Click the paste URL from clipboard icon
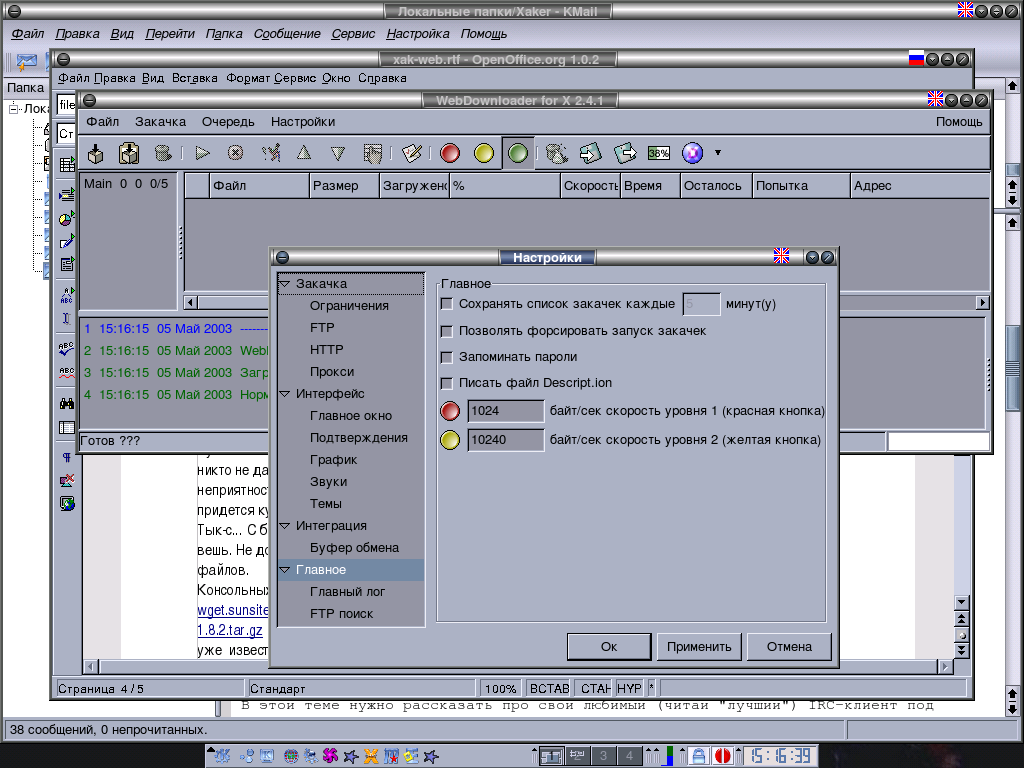This screenshot has height=768, width=1024. click(x=129, y=153)
